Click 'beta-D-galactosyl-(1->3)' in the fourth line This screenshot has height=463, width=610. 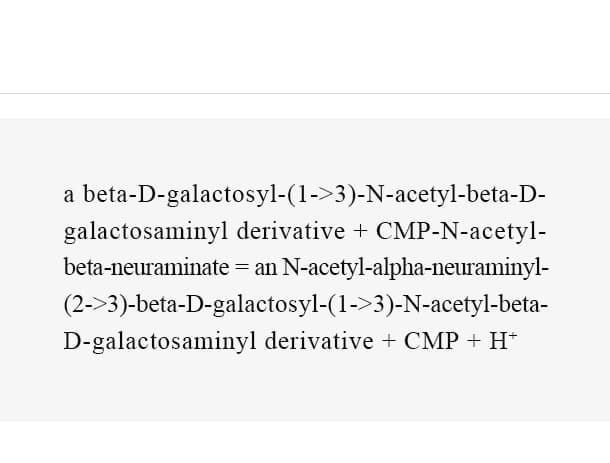(x=265, y=304)
